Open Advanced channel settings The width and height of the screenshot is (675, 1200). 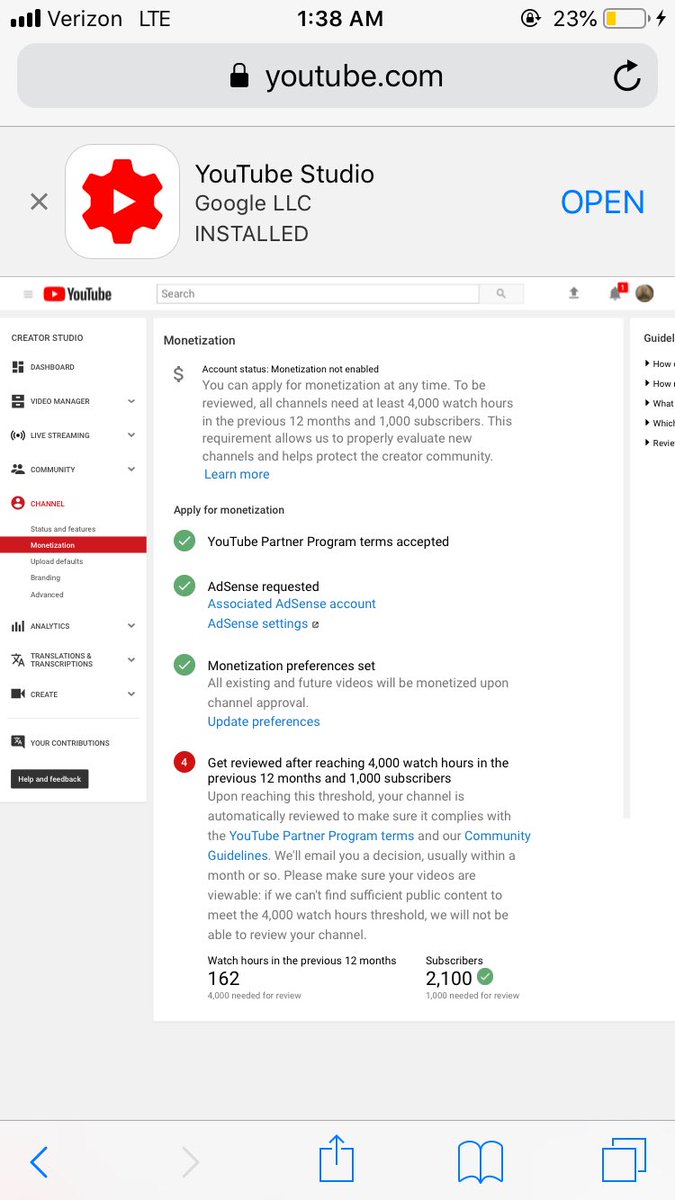pyautogui.click(x=47, y=595)
